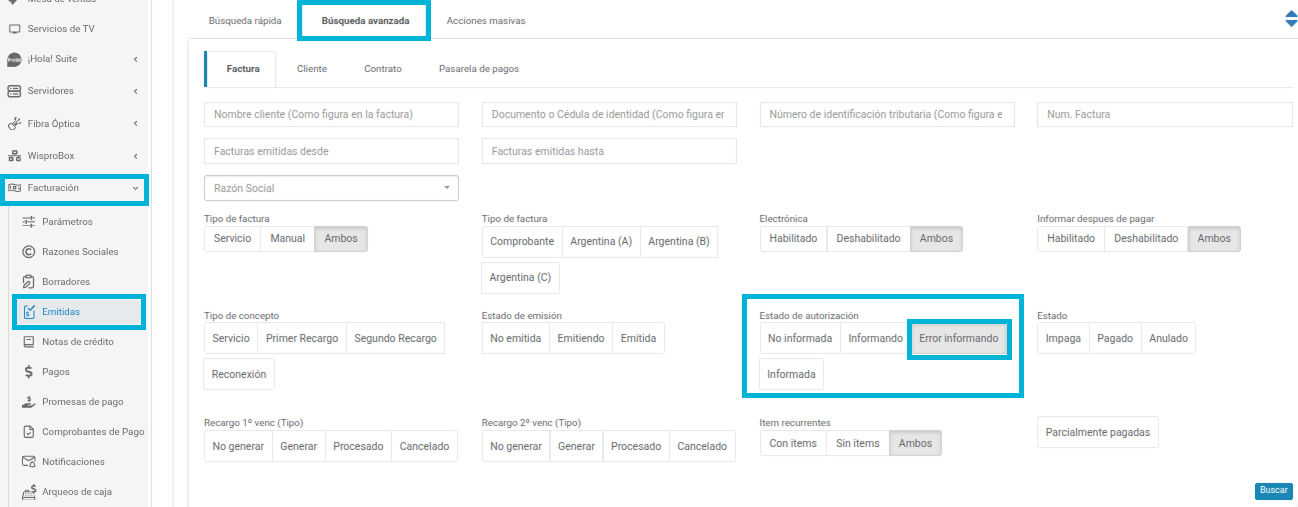Click the WisproBox network icon
The height and width of the screenshot is (507, 1298).
(x=14, y=156)
